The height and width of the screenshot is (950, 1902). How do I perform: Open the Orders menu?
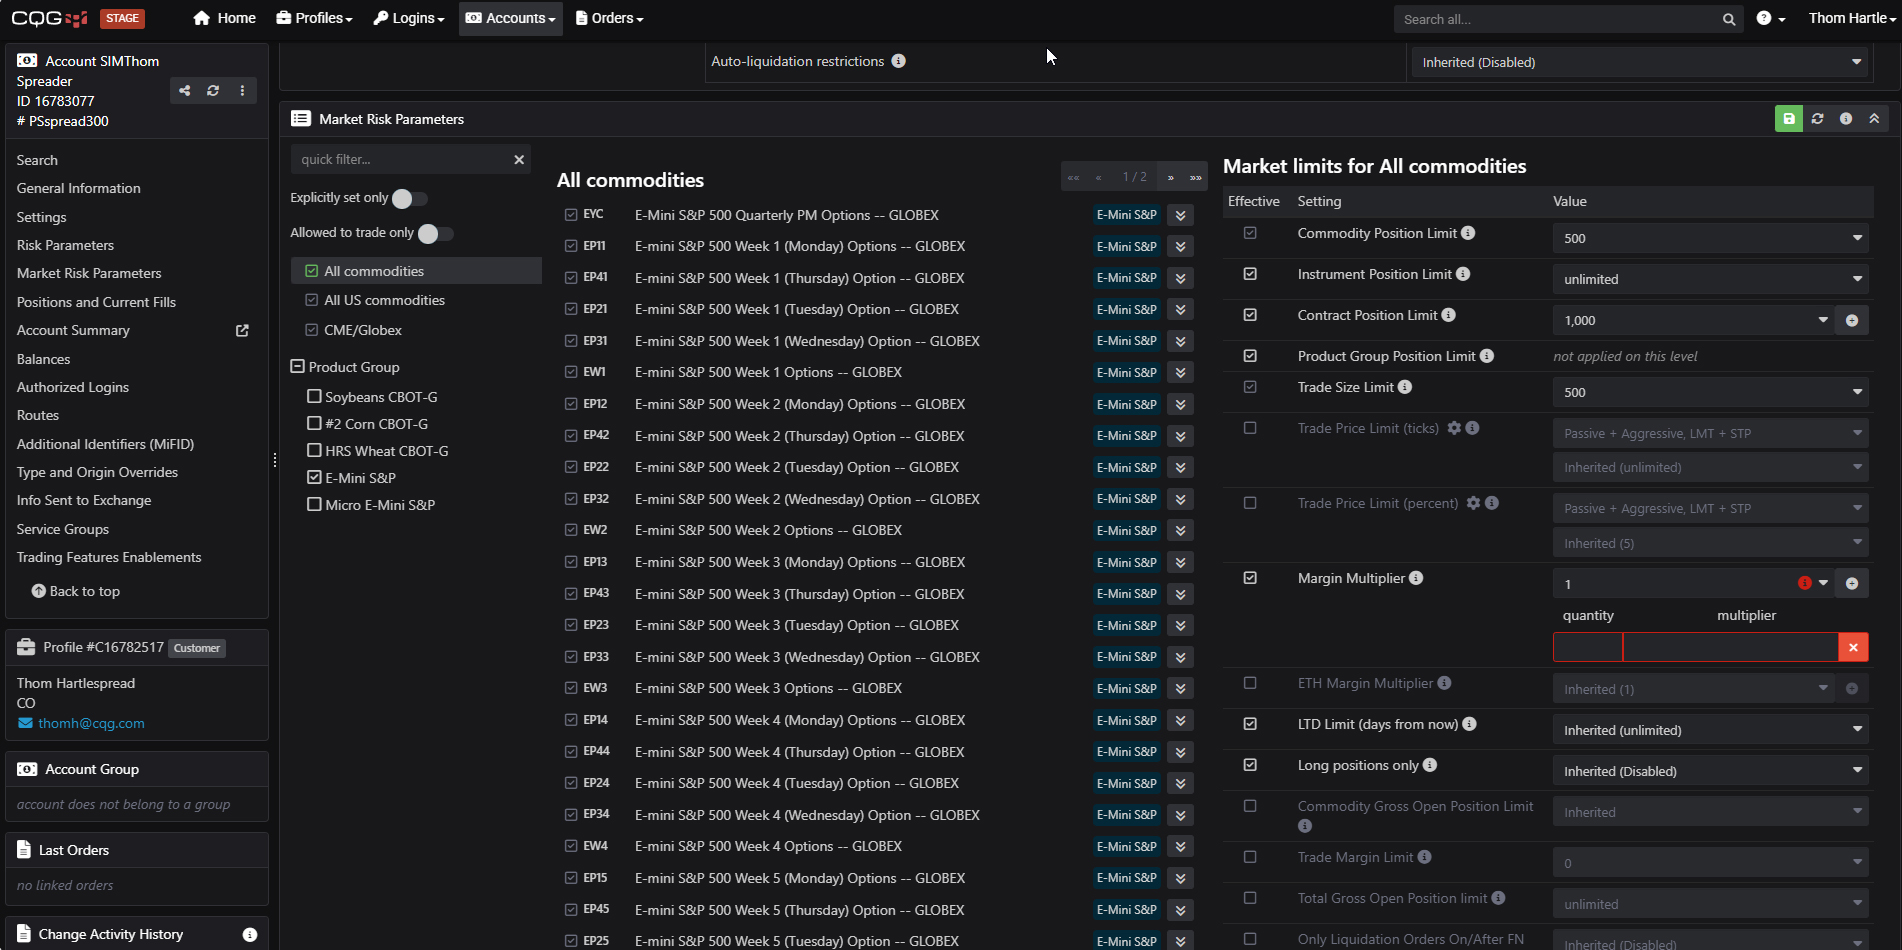[x=609, y=18]
